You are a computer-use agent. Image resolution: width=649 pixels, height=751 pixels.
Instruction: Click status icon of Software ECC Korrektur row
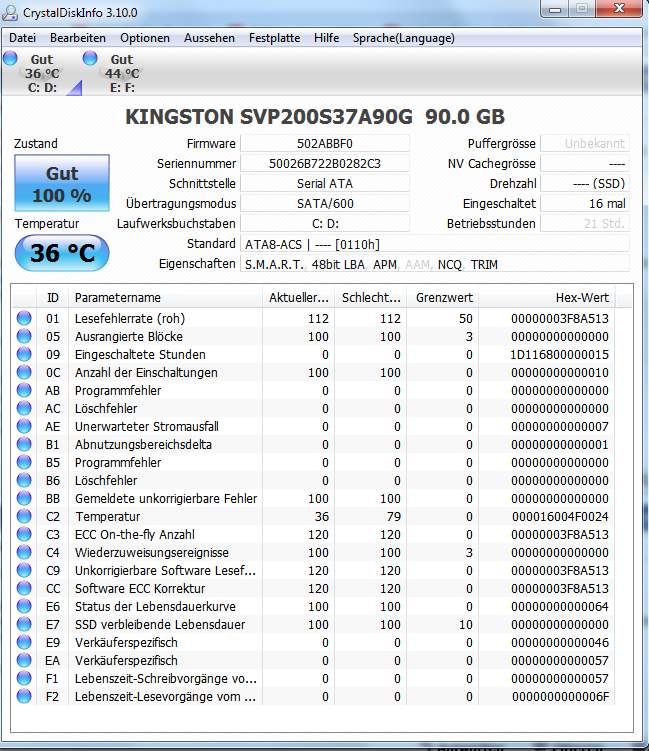click(24, 588)
